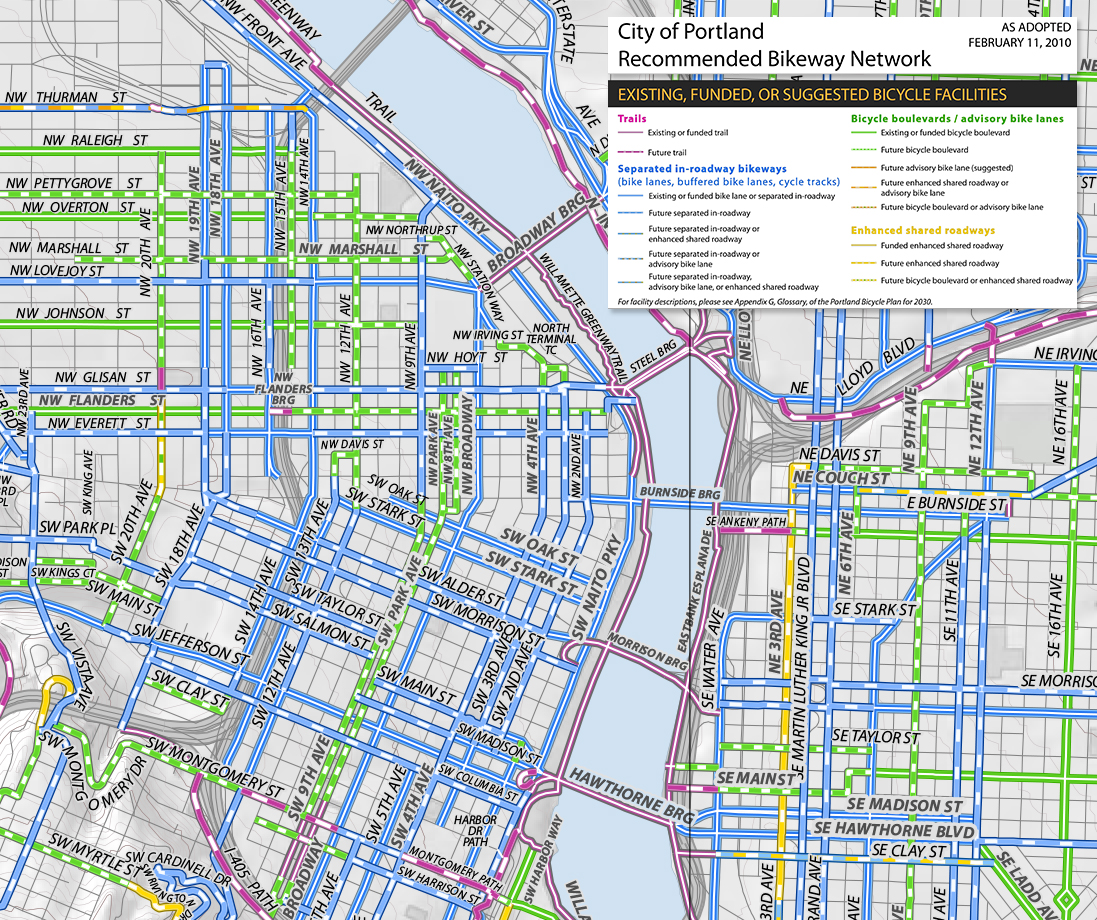1097x920 pixels.
Task: Click the 'NW RALEIGH ST' street label
Action: point(95,140)
